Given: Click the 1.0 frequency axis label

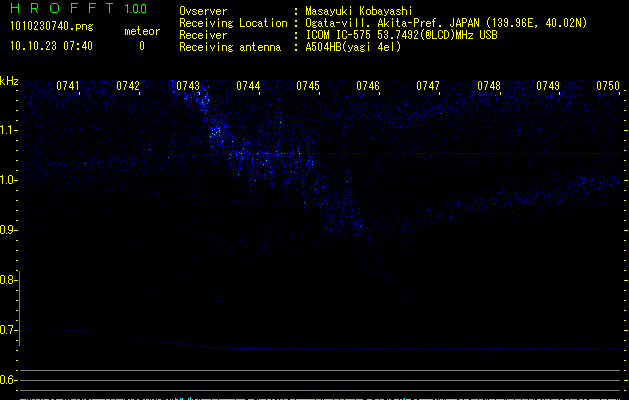Looking at the screenshot, I should 8,180.
